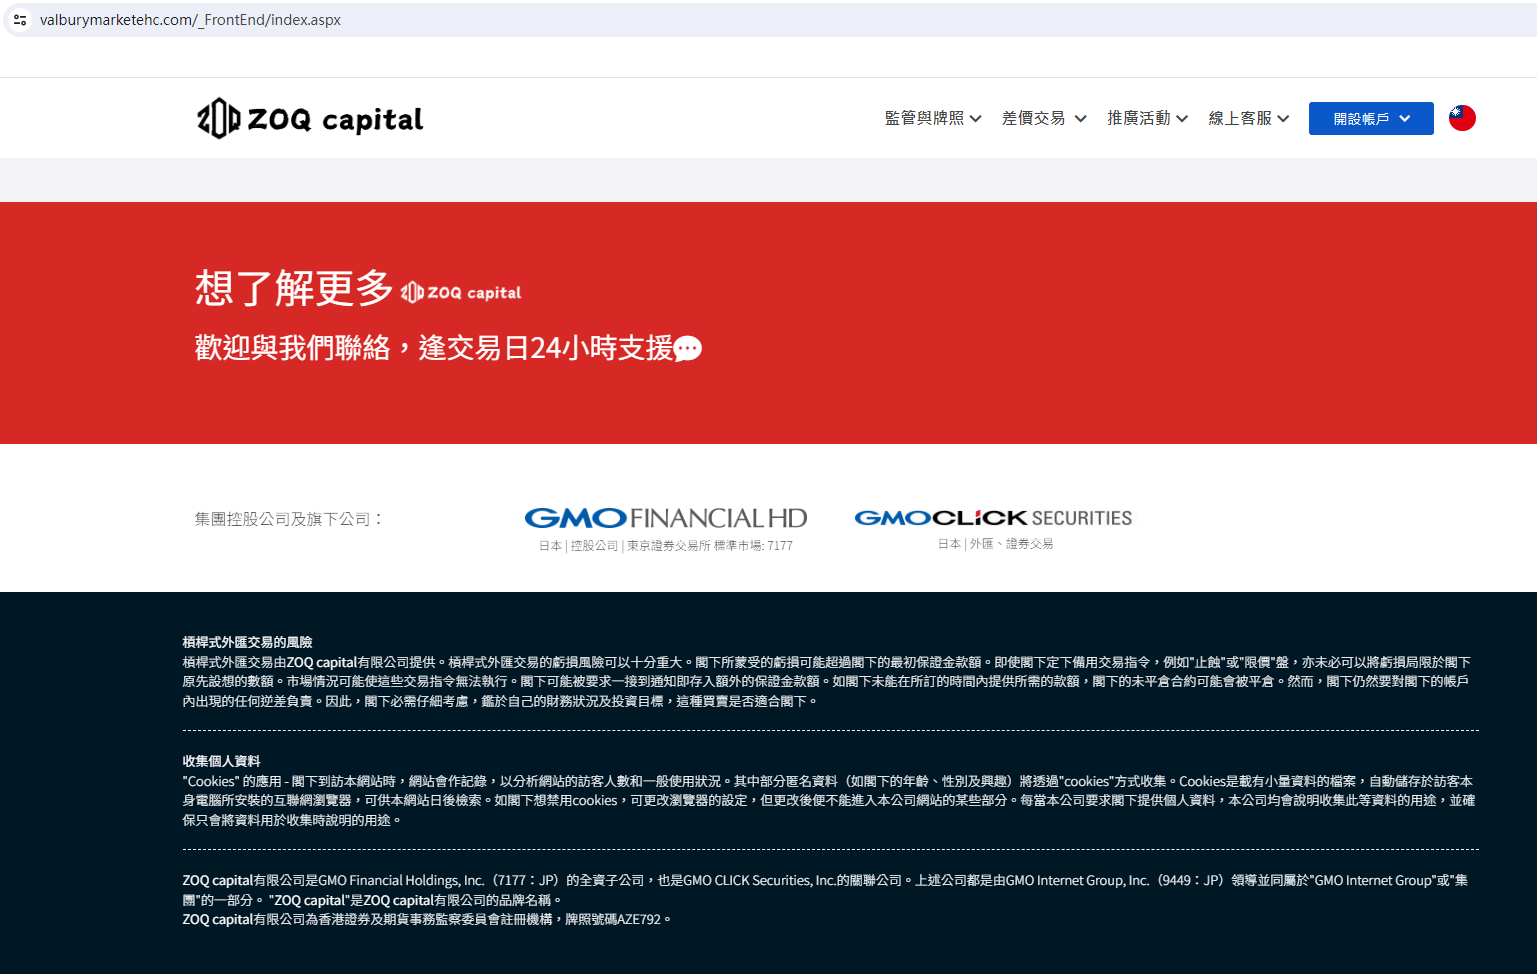Viewport: 1537px width, 974px height.
Task: Click the small ZOQ capital logo in banner
Action: click(x=461, y=292)
